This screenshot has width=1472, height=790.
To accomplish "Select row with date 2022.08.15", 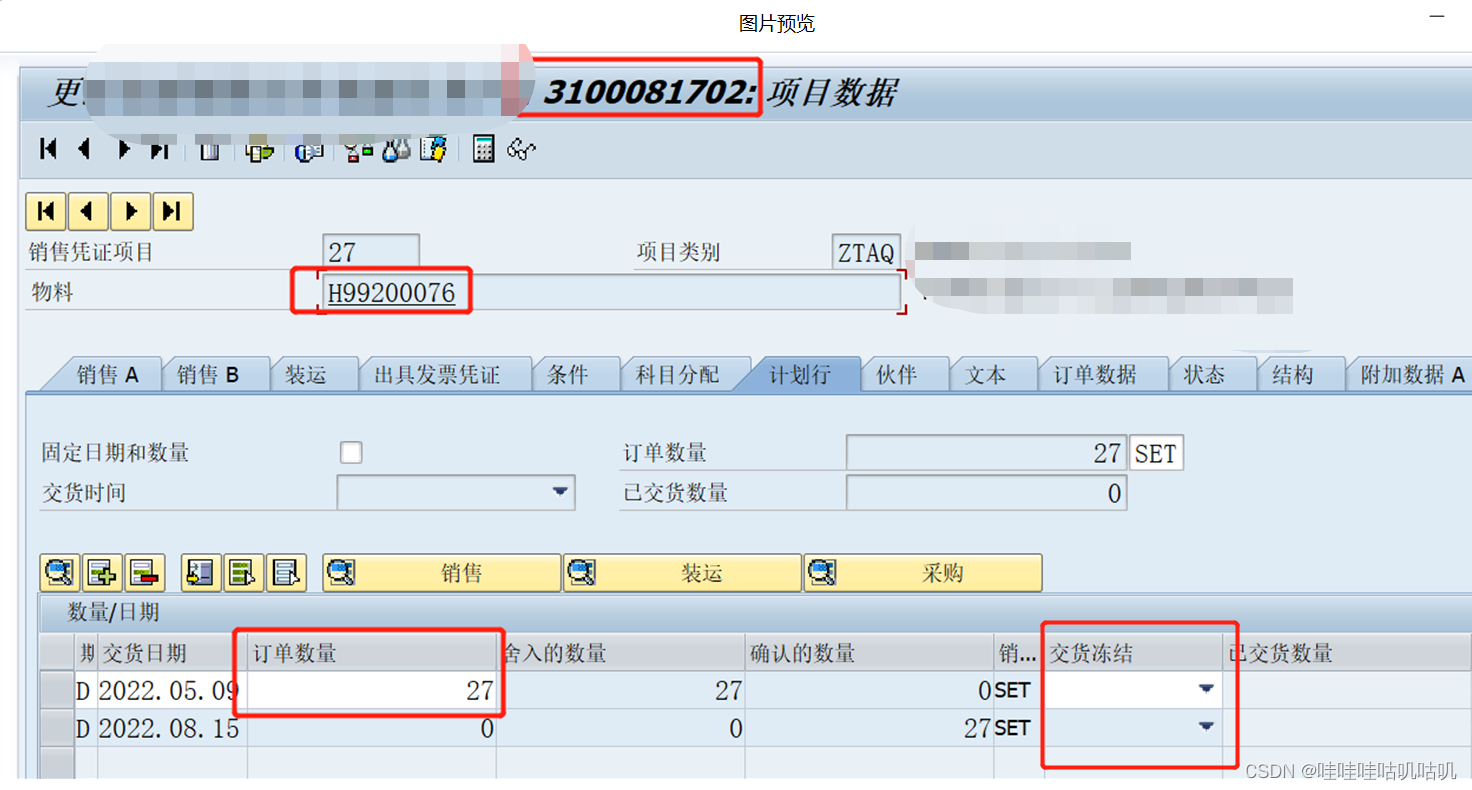I will click(x=57, y=729).
